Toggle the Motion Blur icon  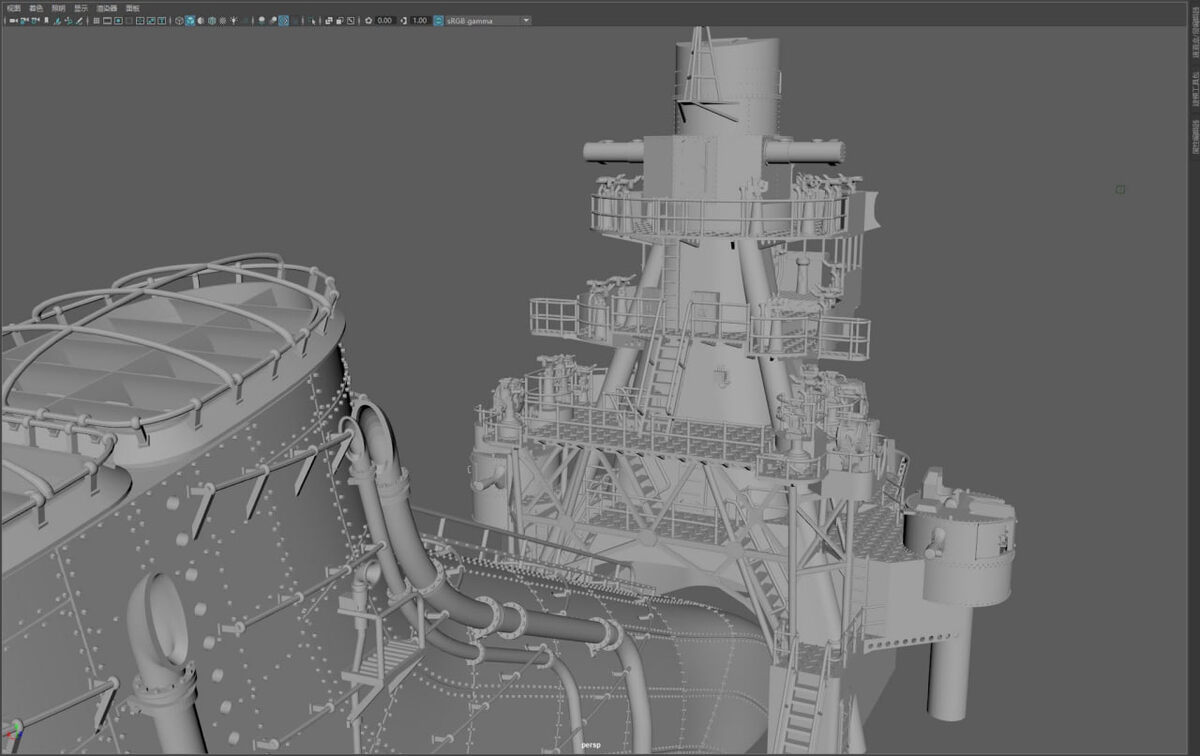[x=272, y=20]
